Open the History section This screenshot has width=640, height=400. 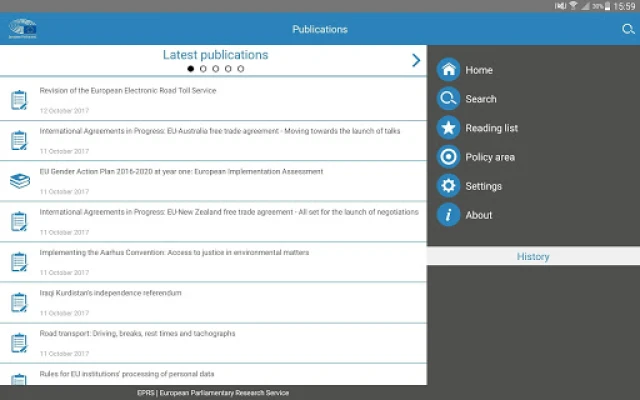tap(533, 257)
